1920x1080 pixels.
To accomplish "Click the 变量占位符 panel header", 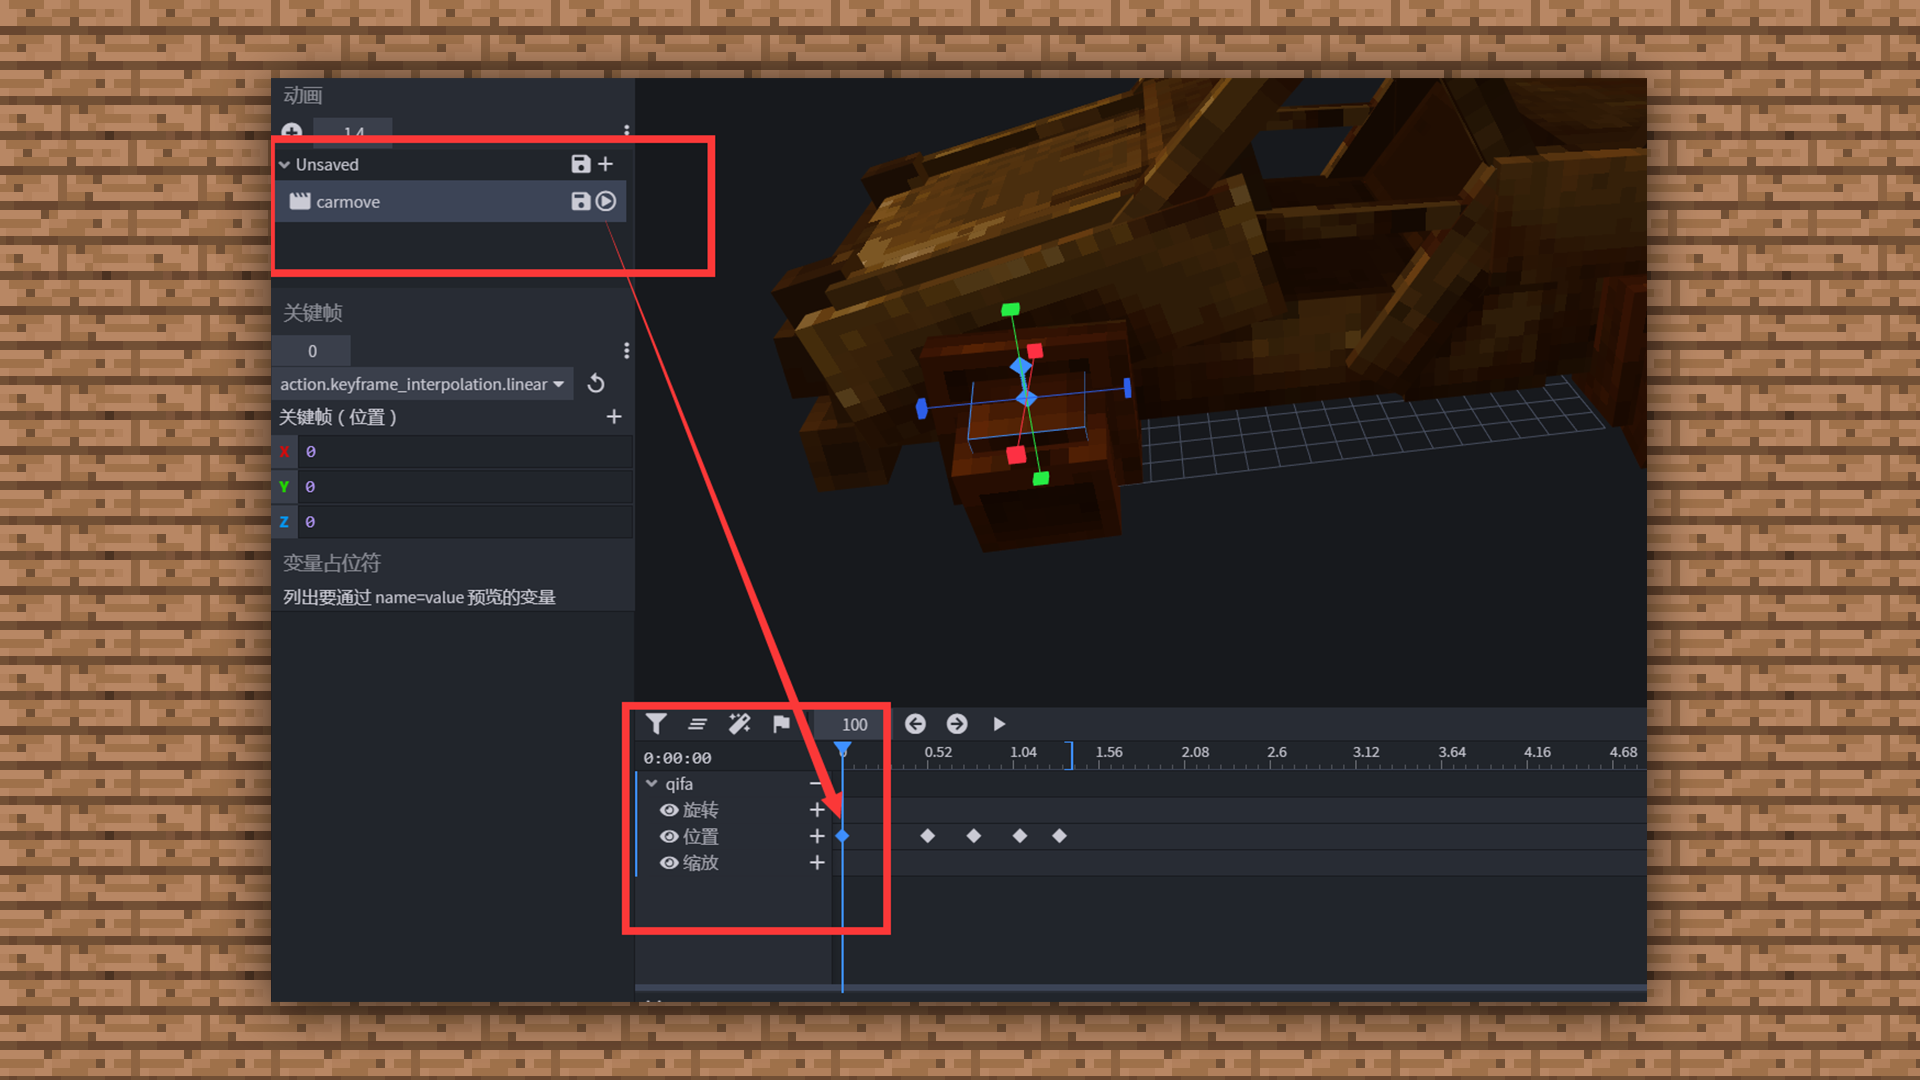I will click(332, 563).
